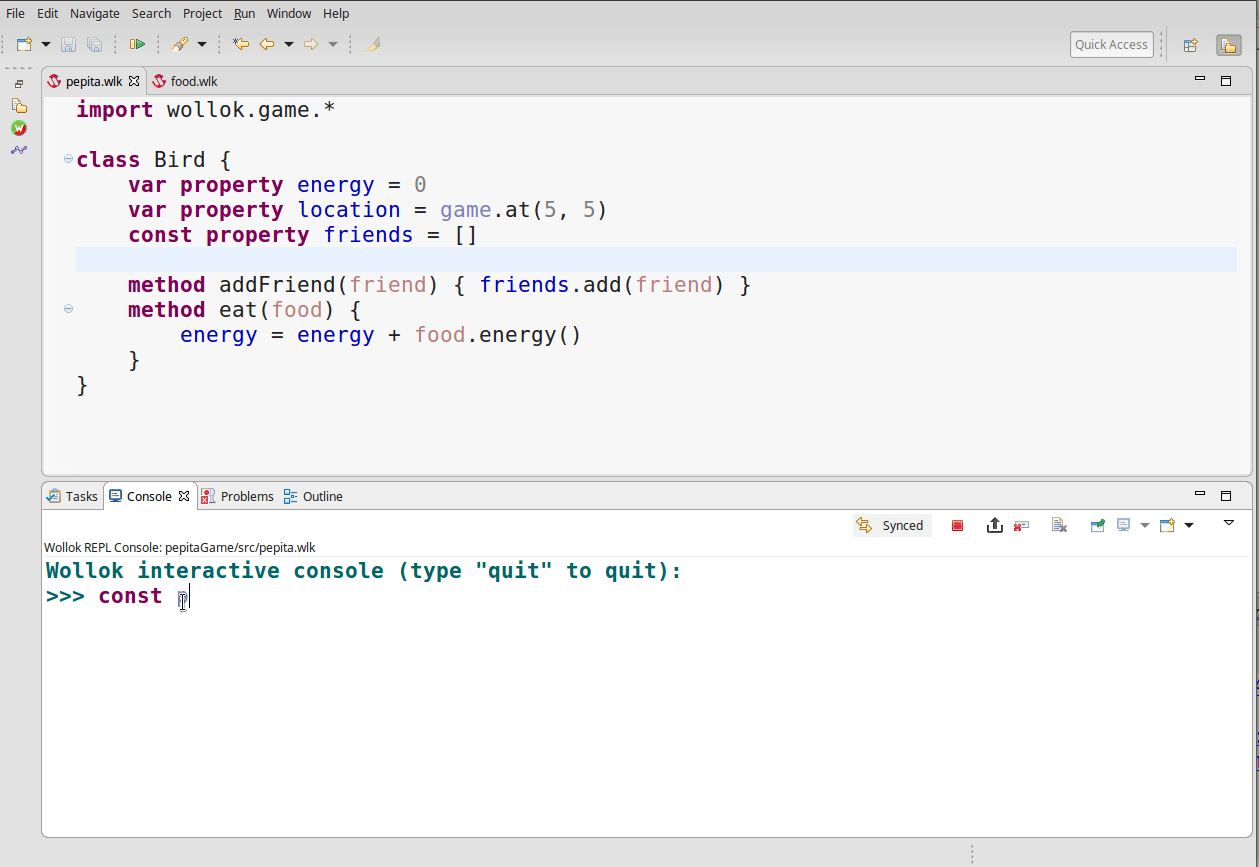
Task: Close the pepita.wlk editor tab
Action: 134,81
